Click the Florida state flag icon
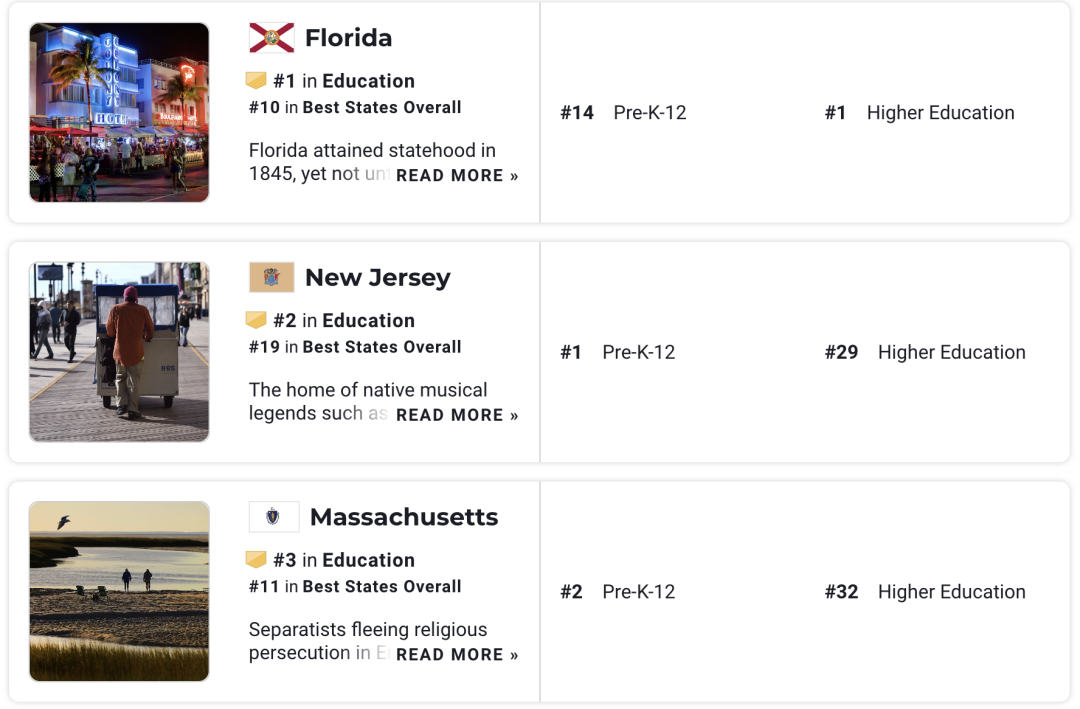 pos(271,38)
